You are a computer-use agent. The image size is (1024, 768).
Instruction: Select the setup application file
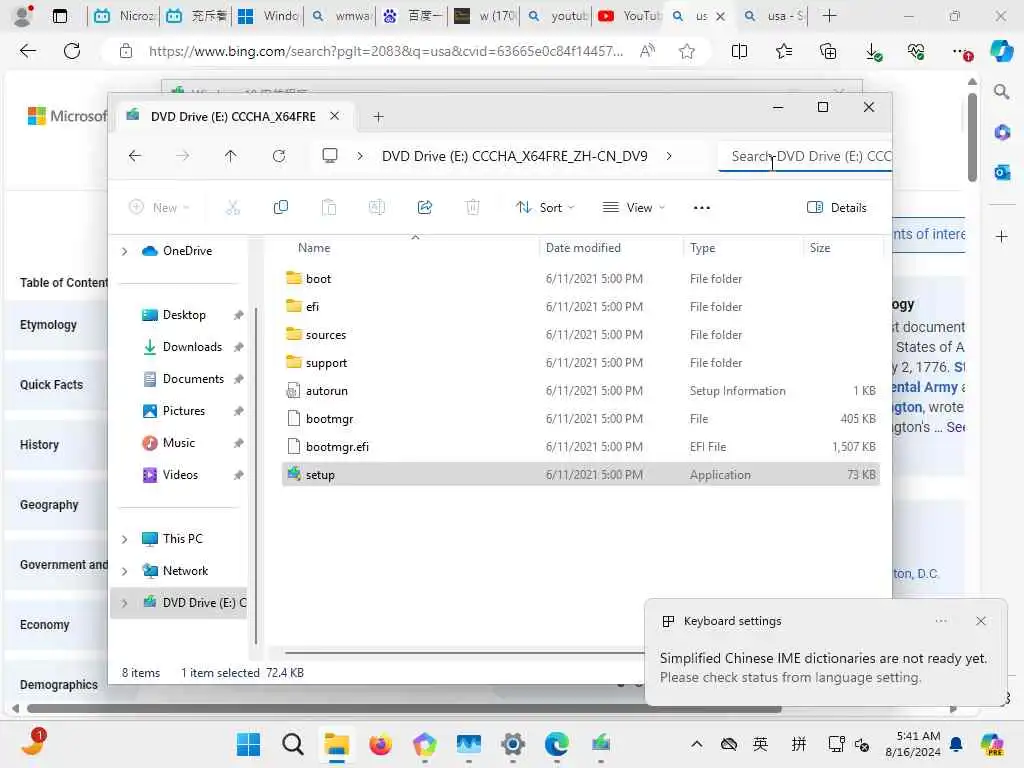pyautogui.click(x=581, y=475)
